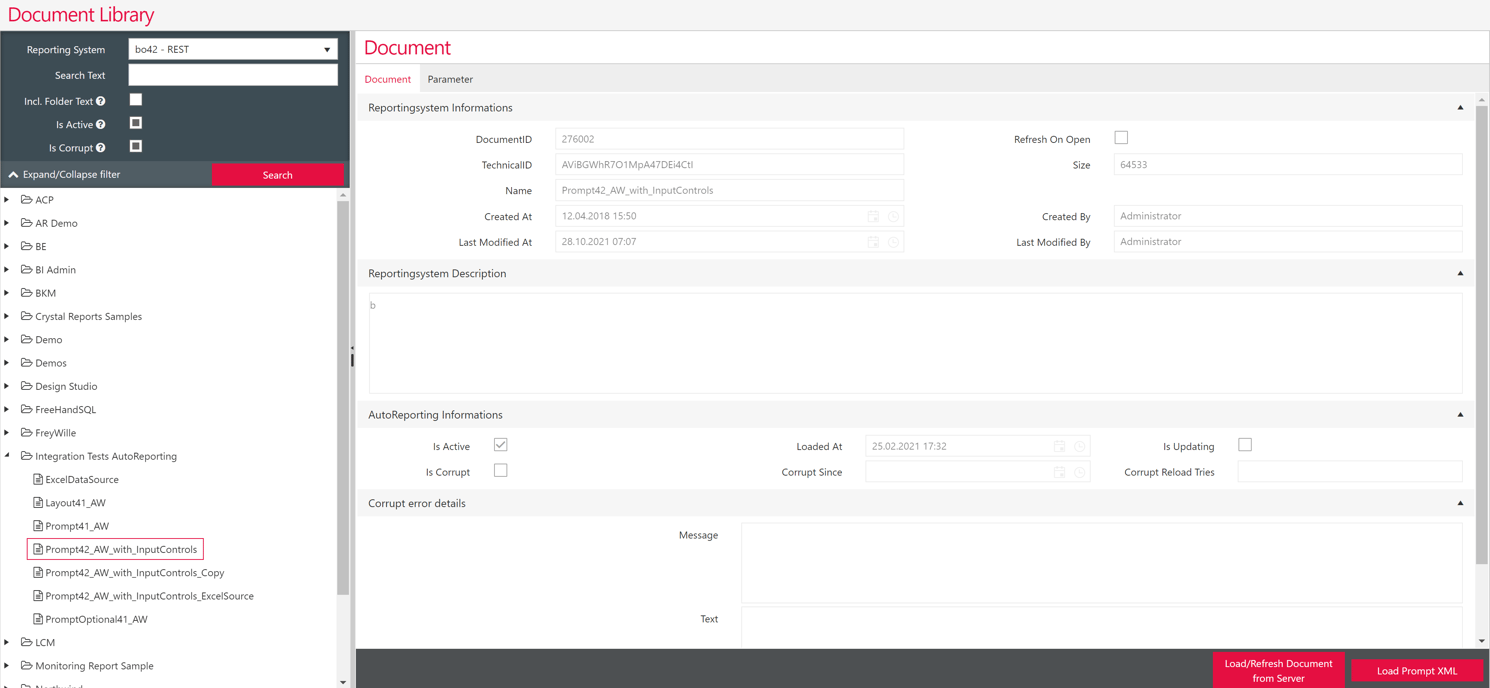Click the Crystal Reports Samples folder icon
Viewport: 1490px width, 688px height.
[x=27, y=316]
